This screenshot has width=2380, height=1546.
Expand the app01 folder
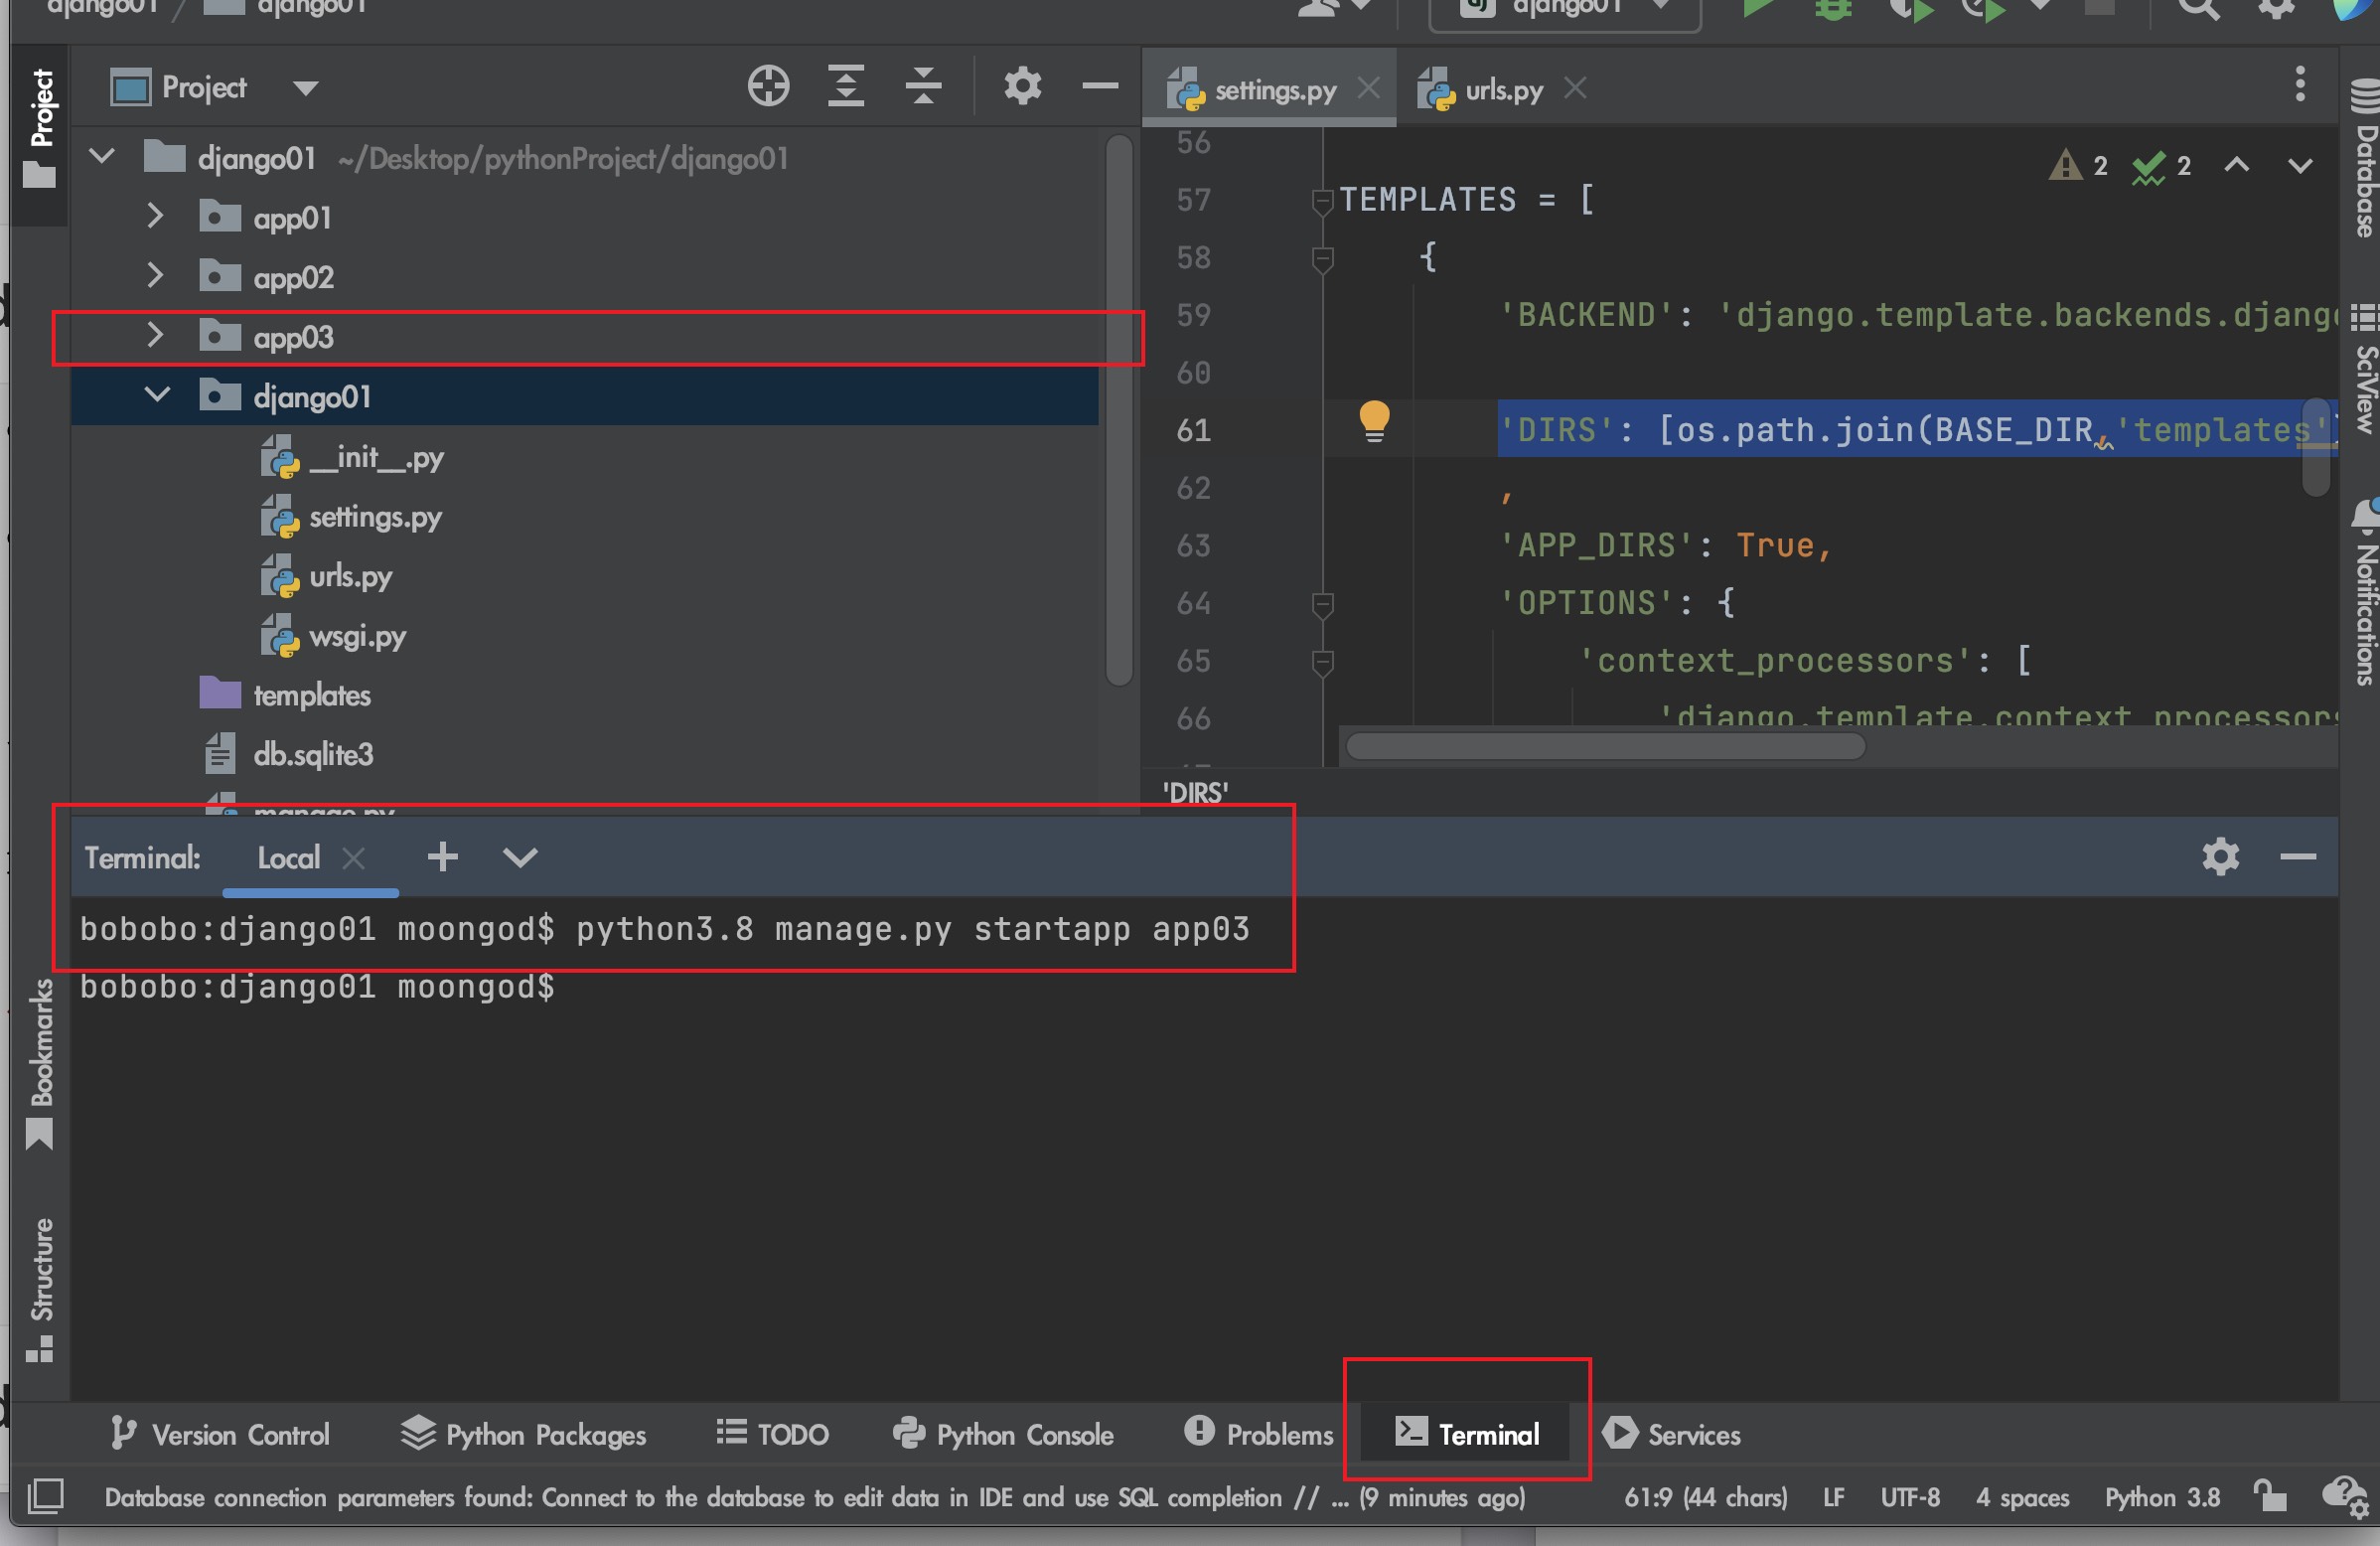[155, 216]
